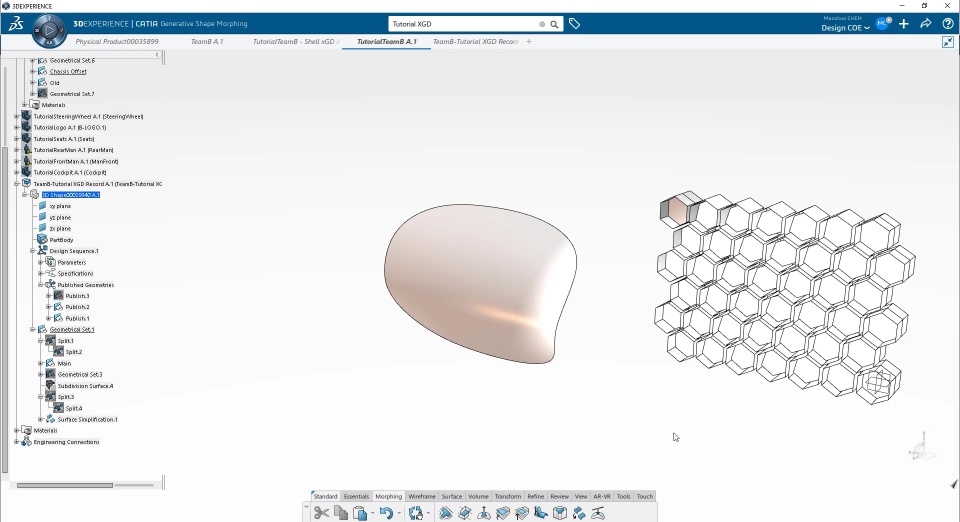Collapse the Published Geometries node
Screen dimensions: 960x522
click(x=40, y=285)
